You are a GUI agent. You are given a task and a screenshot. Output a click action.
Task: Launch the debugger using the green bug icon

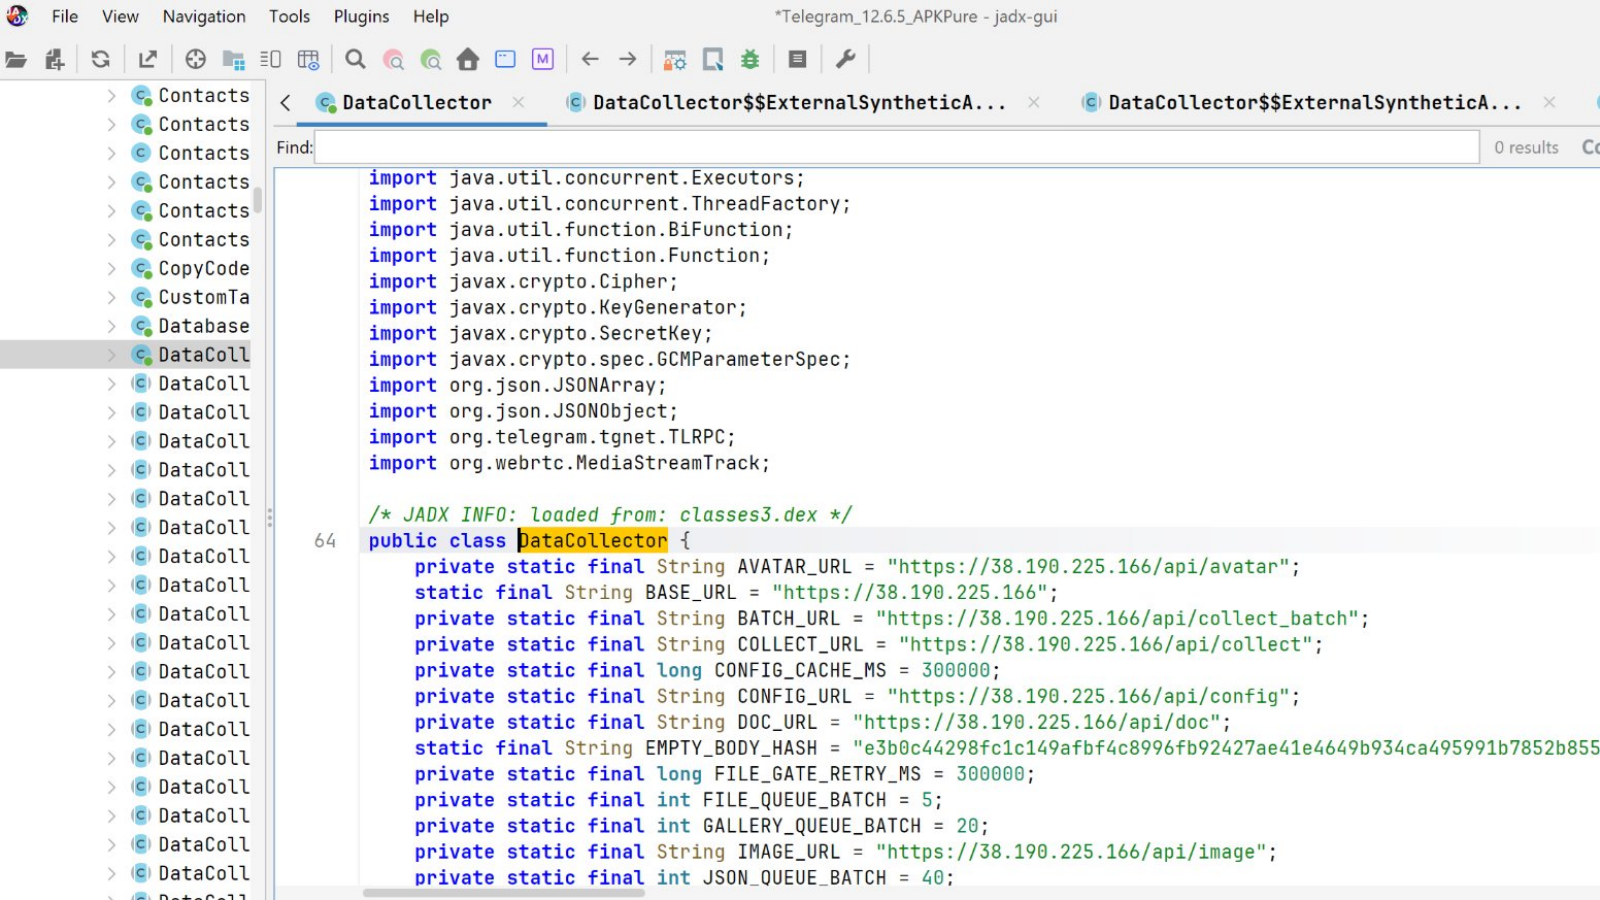pyautogui.click(x=750, y=60)
